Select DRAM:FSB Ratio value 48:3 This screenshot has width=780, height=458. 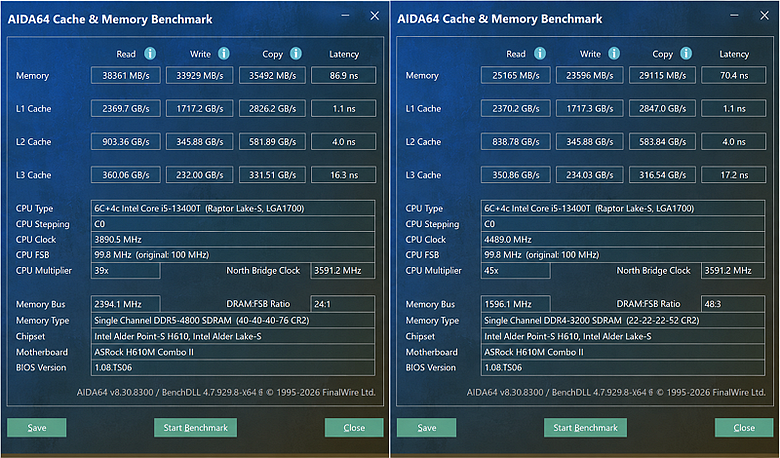(733, 304)
